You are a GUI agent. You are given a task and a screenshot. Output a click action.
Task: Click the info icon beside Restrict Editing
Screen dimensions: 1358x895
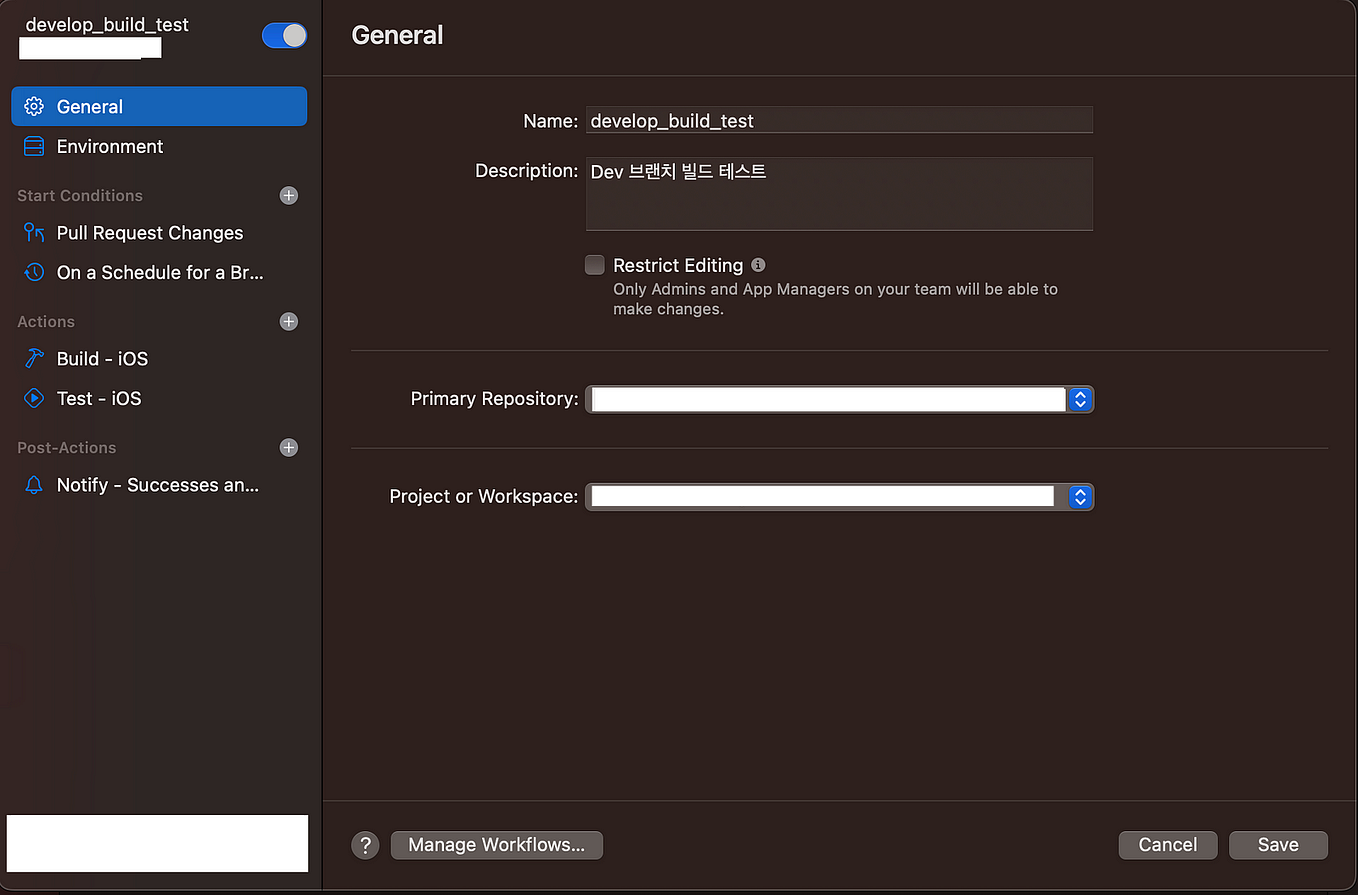[758, 264]
